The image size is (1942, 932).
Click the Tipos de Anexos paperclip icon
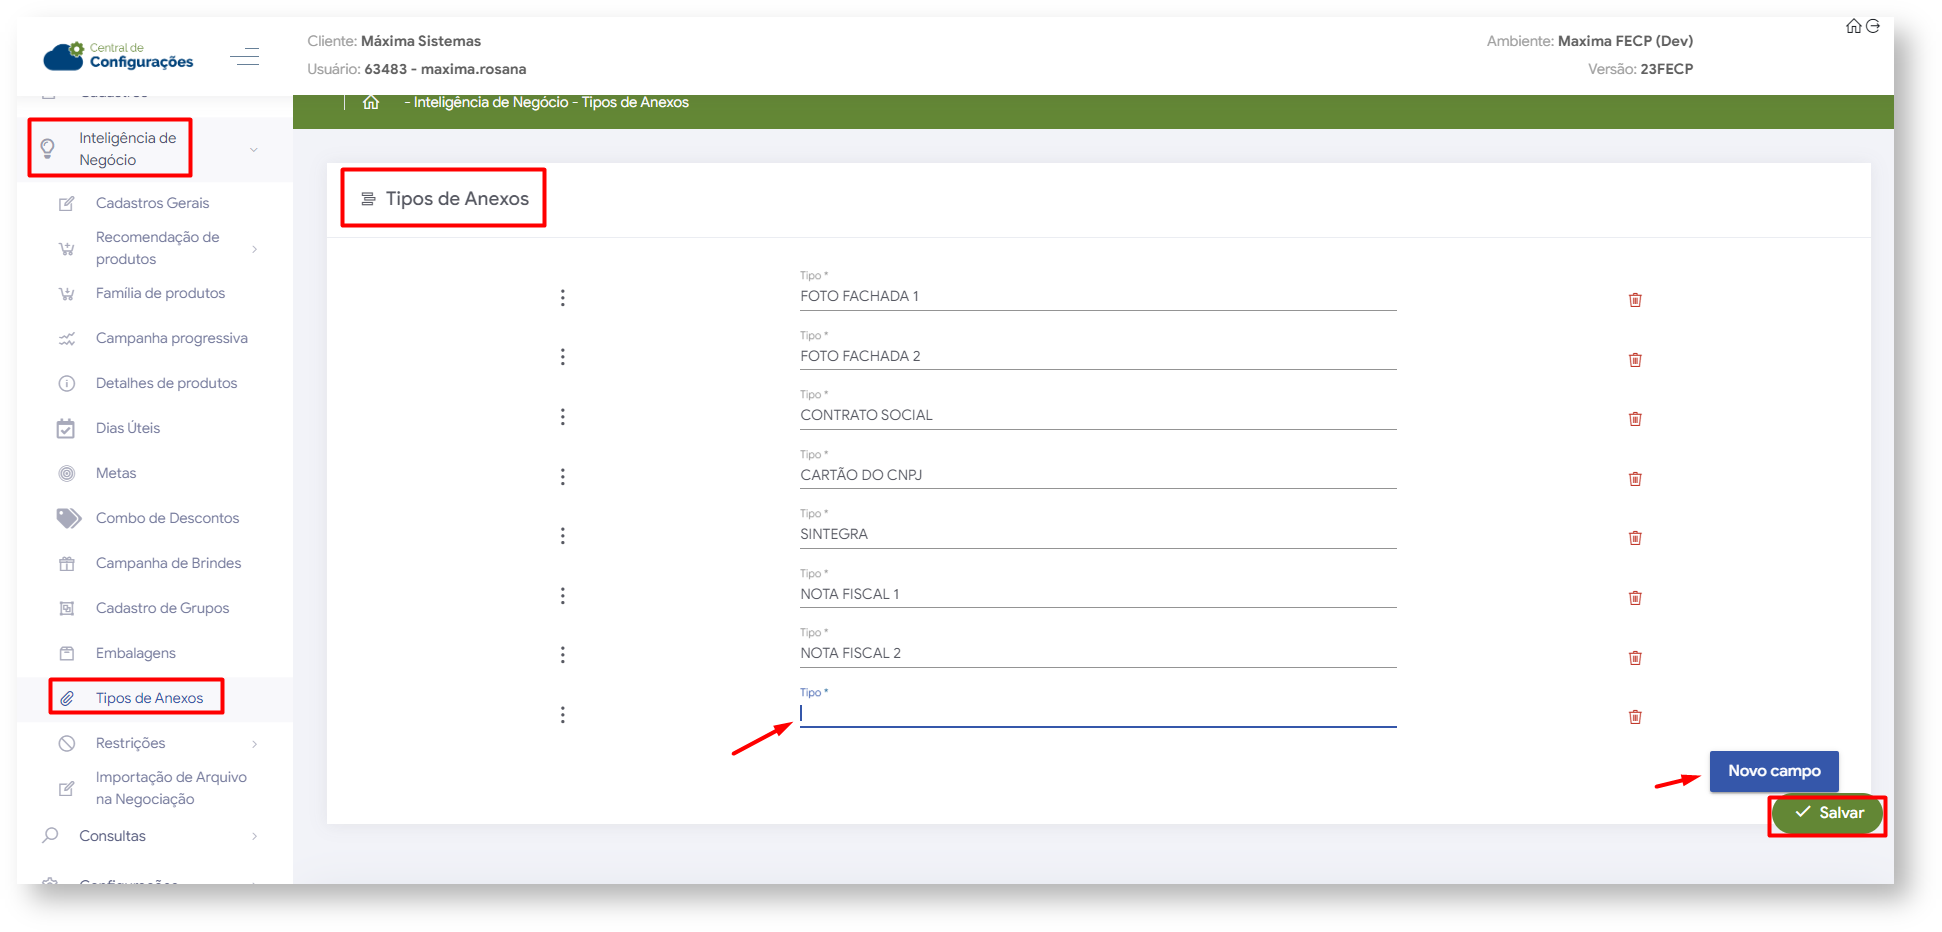(67, 698)
